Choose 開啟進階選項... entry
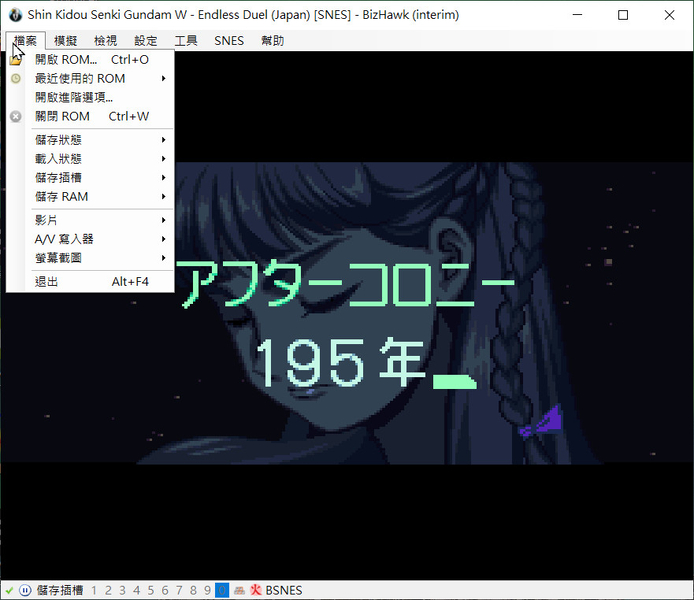 click(x=90, y=97)
